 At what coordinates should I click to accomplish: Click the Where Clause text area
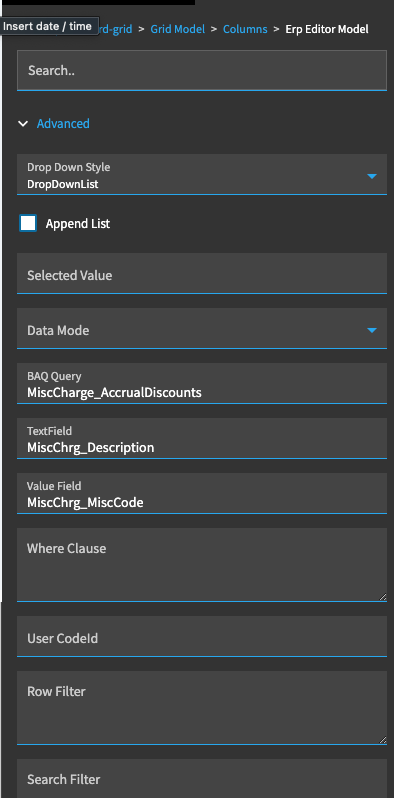(202, 565)
